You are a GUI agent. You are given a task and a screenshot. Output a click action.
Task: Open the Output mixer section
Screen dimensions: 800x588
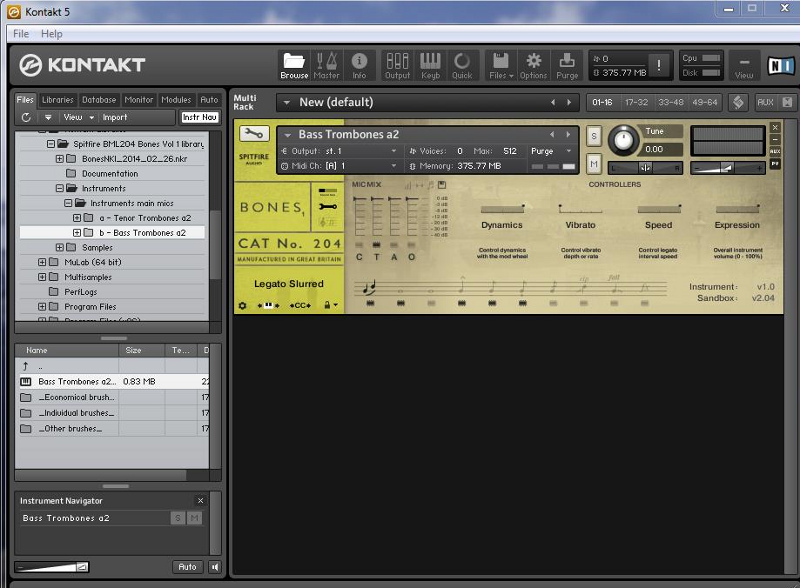(397, 65)
